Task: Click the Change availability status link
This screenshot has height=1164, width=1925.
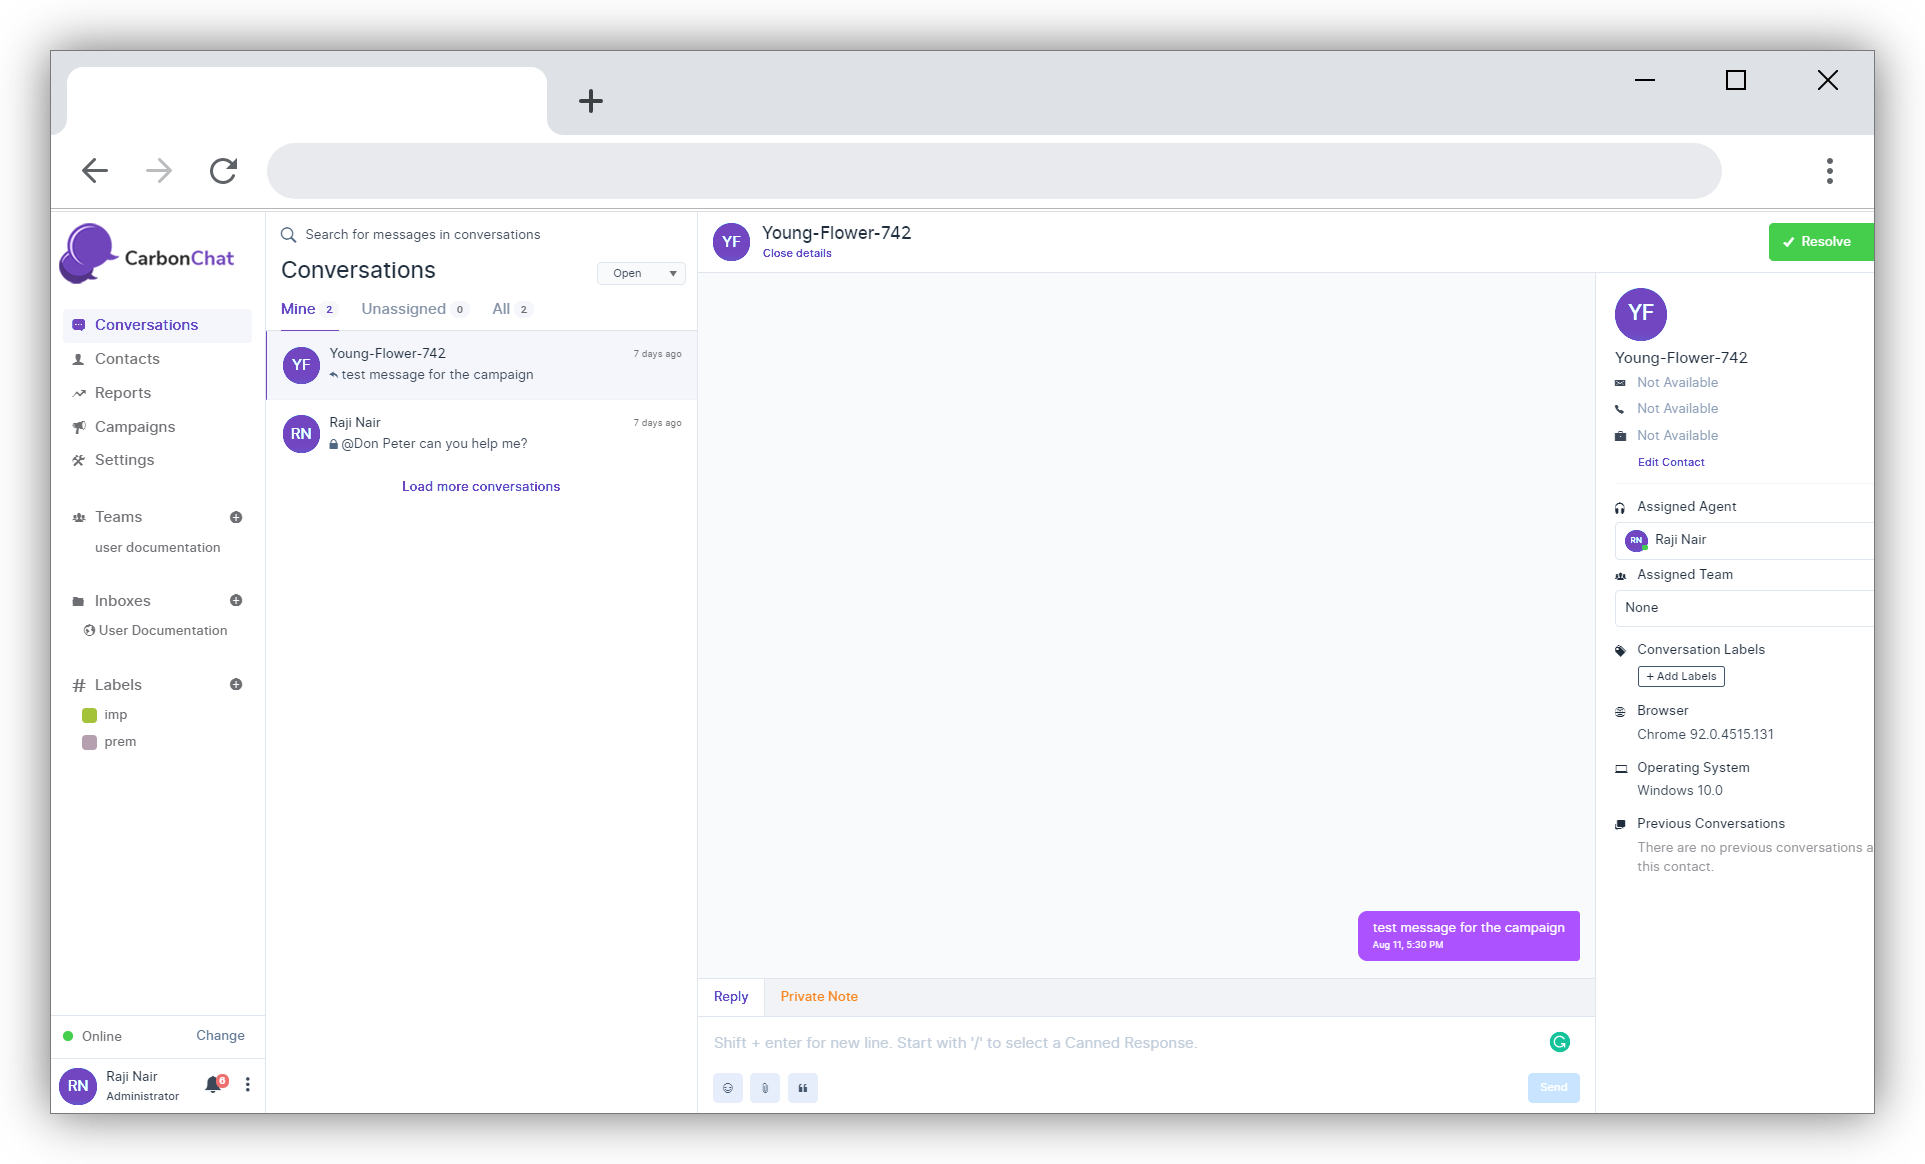Action: (x=220, y=1036)
